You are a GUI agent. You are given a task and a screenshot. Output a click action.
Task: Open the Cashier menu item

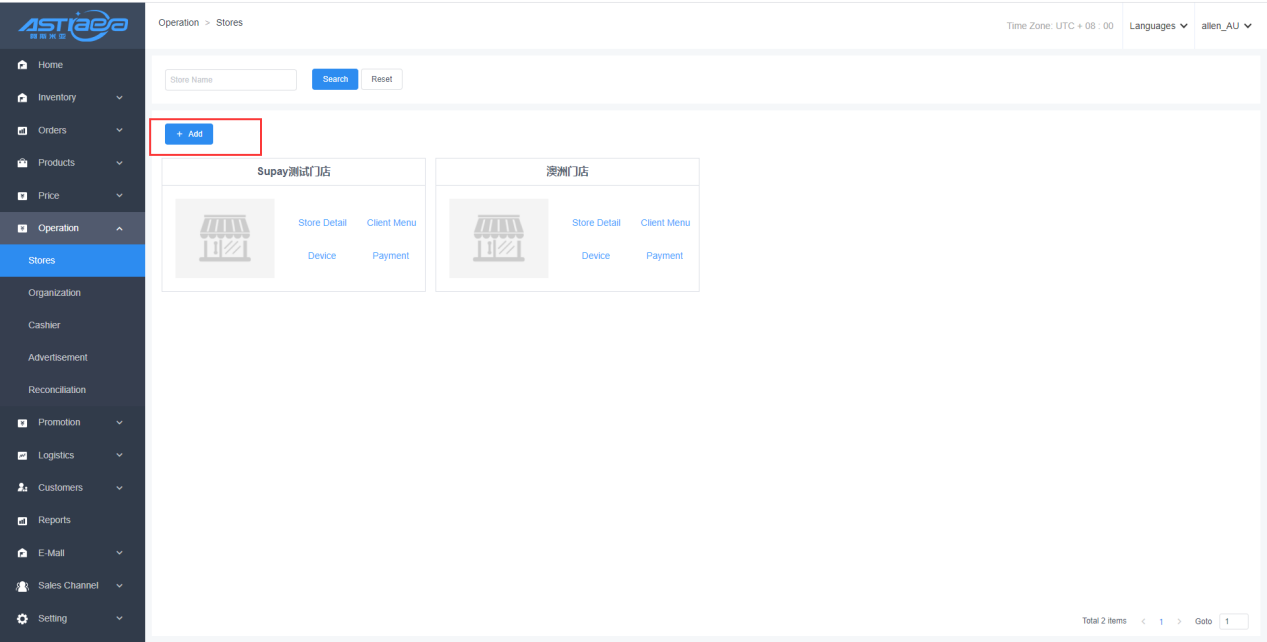[x=45, y=325]
